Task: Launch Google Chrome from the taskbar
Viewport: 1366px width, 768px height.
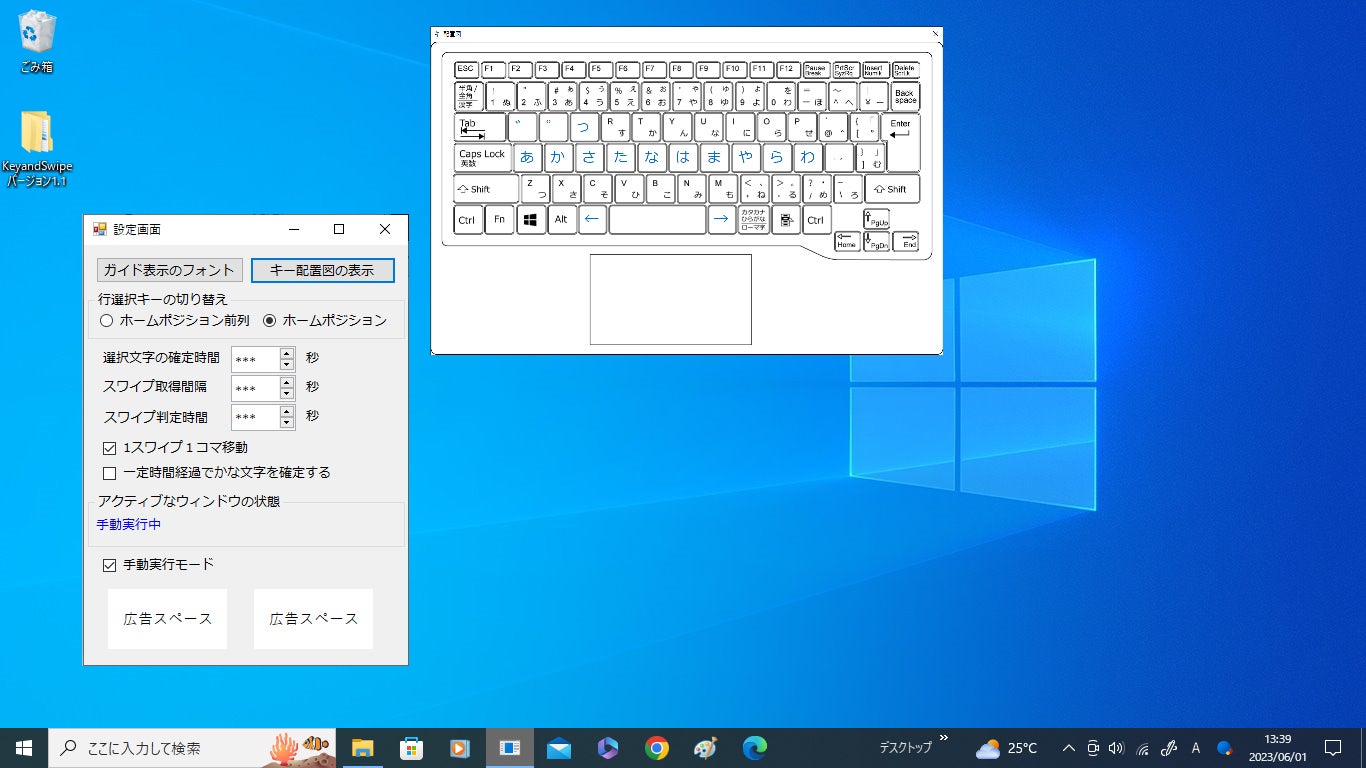Action: (656, 748)
